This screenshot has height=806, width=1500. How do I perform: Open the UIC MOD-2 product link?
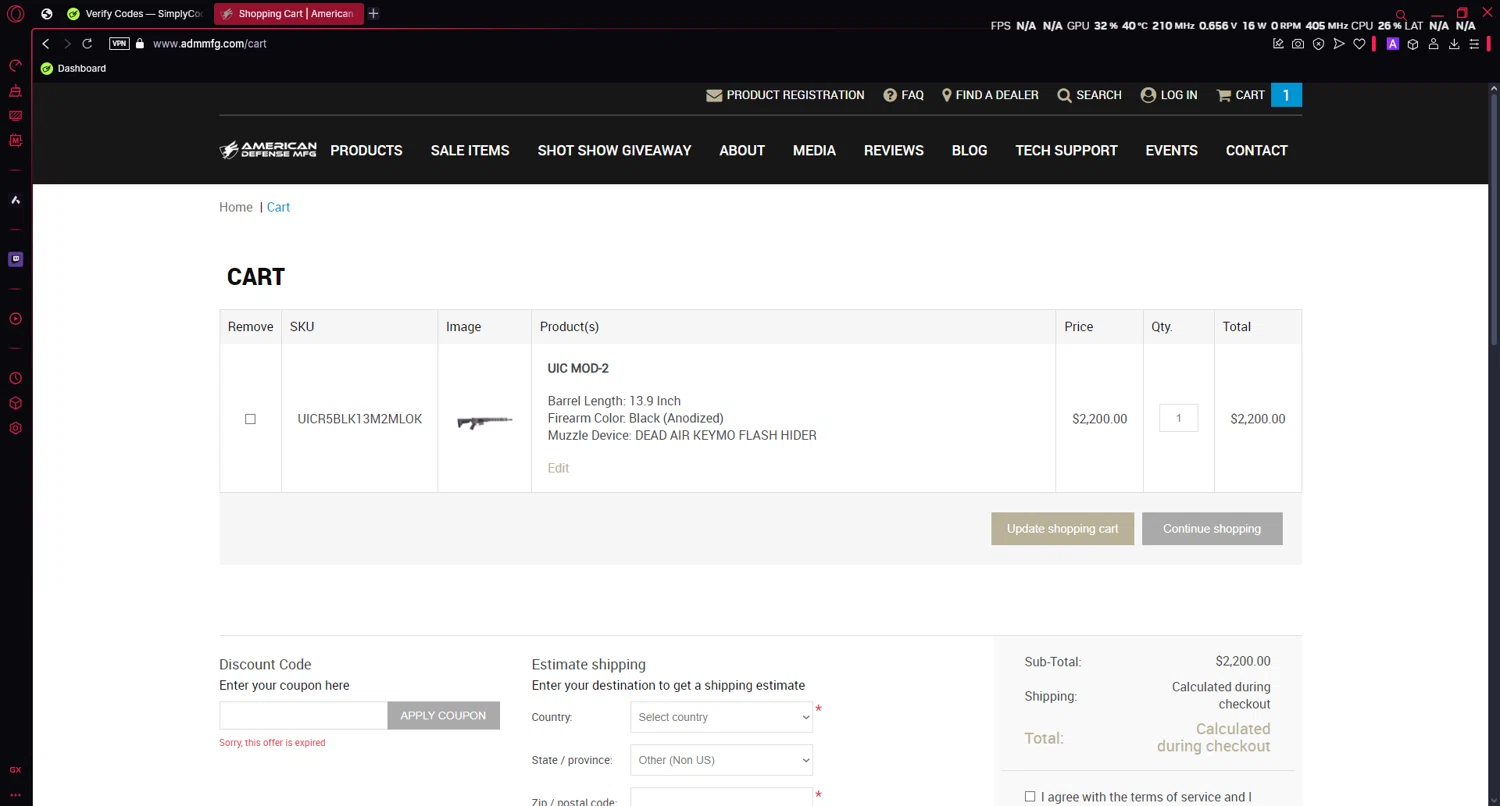tap(578, 368)
